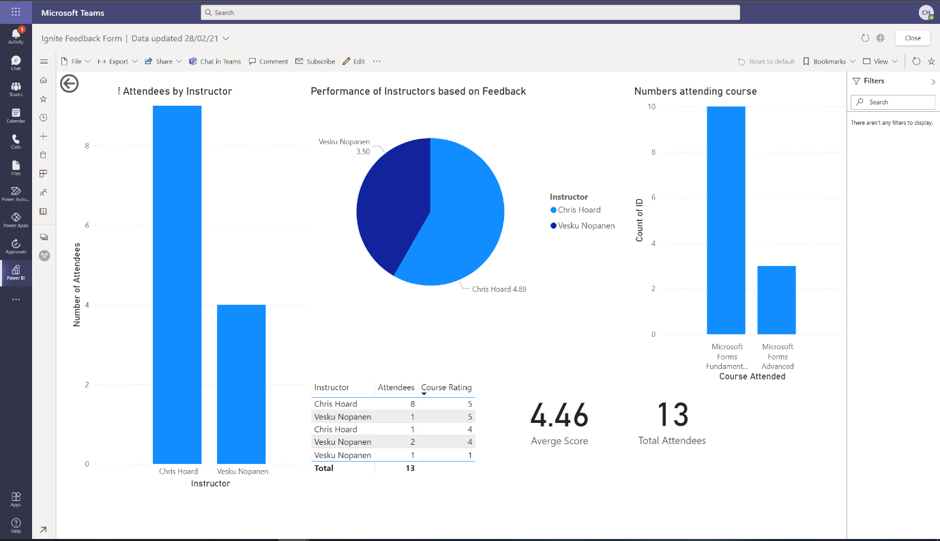Click the back arrow on the report
This screenshot has width=940, height=541.
[x=70, y=83]
